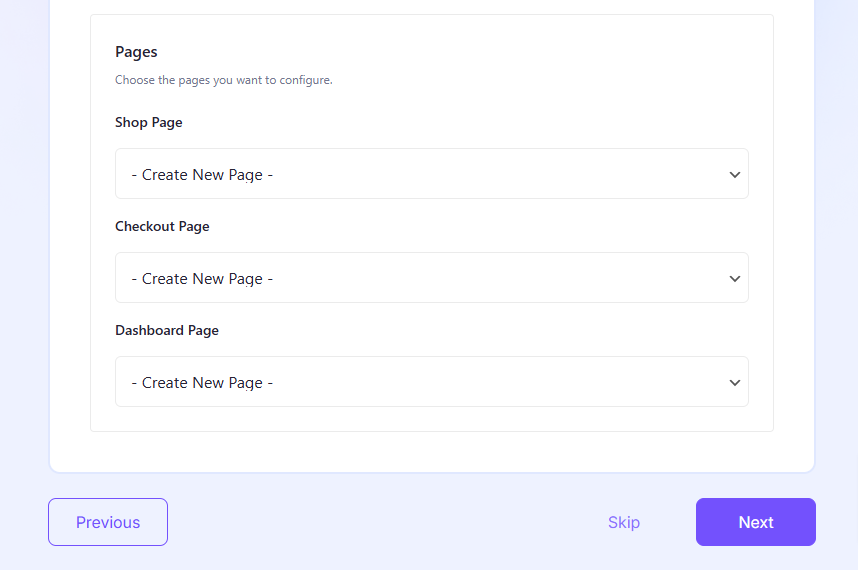
Task: Click 'Choose the pages you want to configure.' text
Action: pos(224,80)
